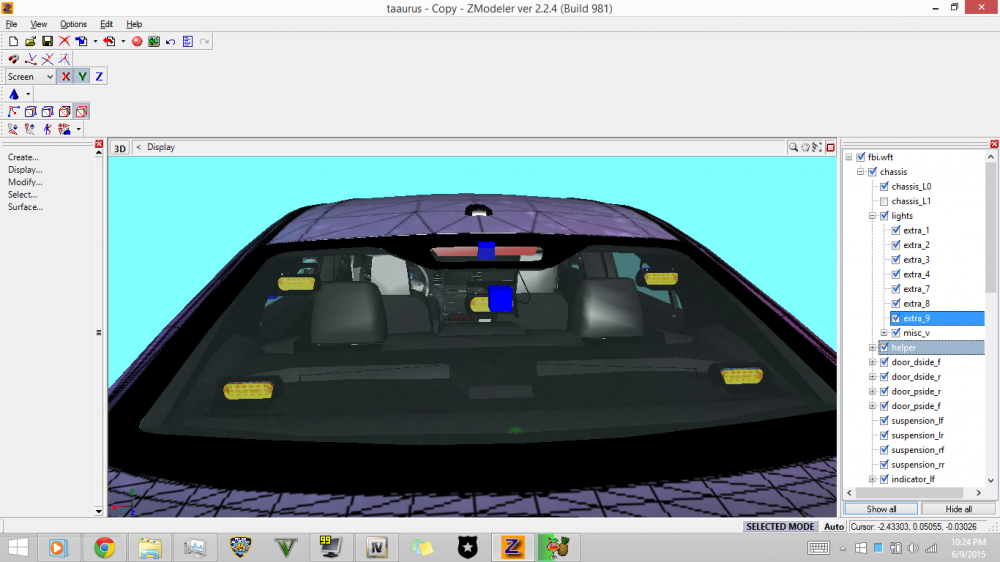Viewport: 1000px width, 562px height.
Task: Click the first selection filter icon in bottom toolbar row
Action: (13, 129)
